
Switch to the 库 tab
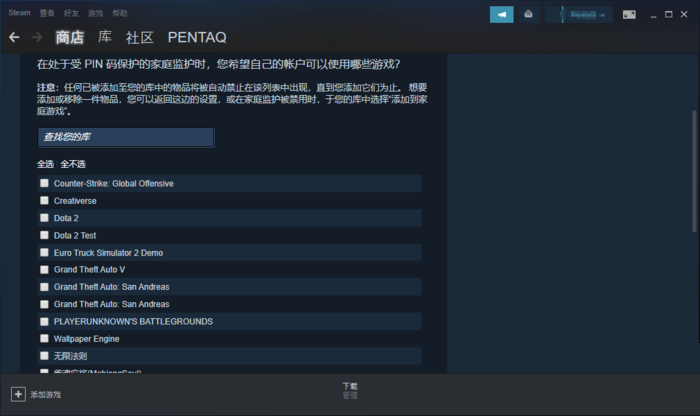point(105,37)
